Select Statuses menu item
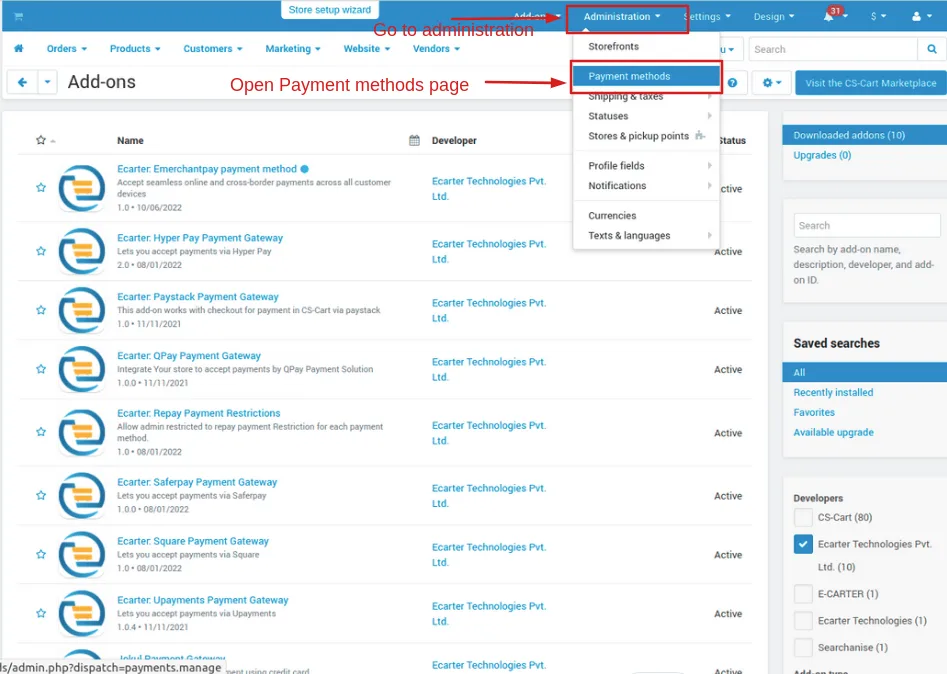Image resolution: width=947 pixels, height=674 pixels. click(646, 116)
